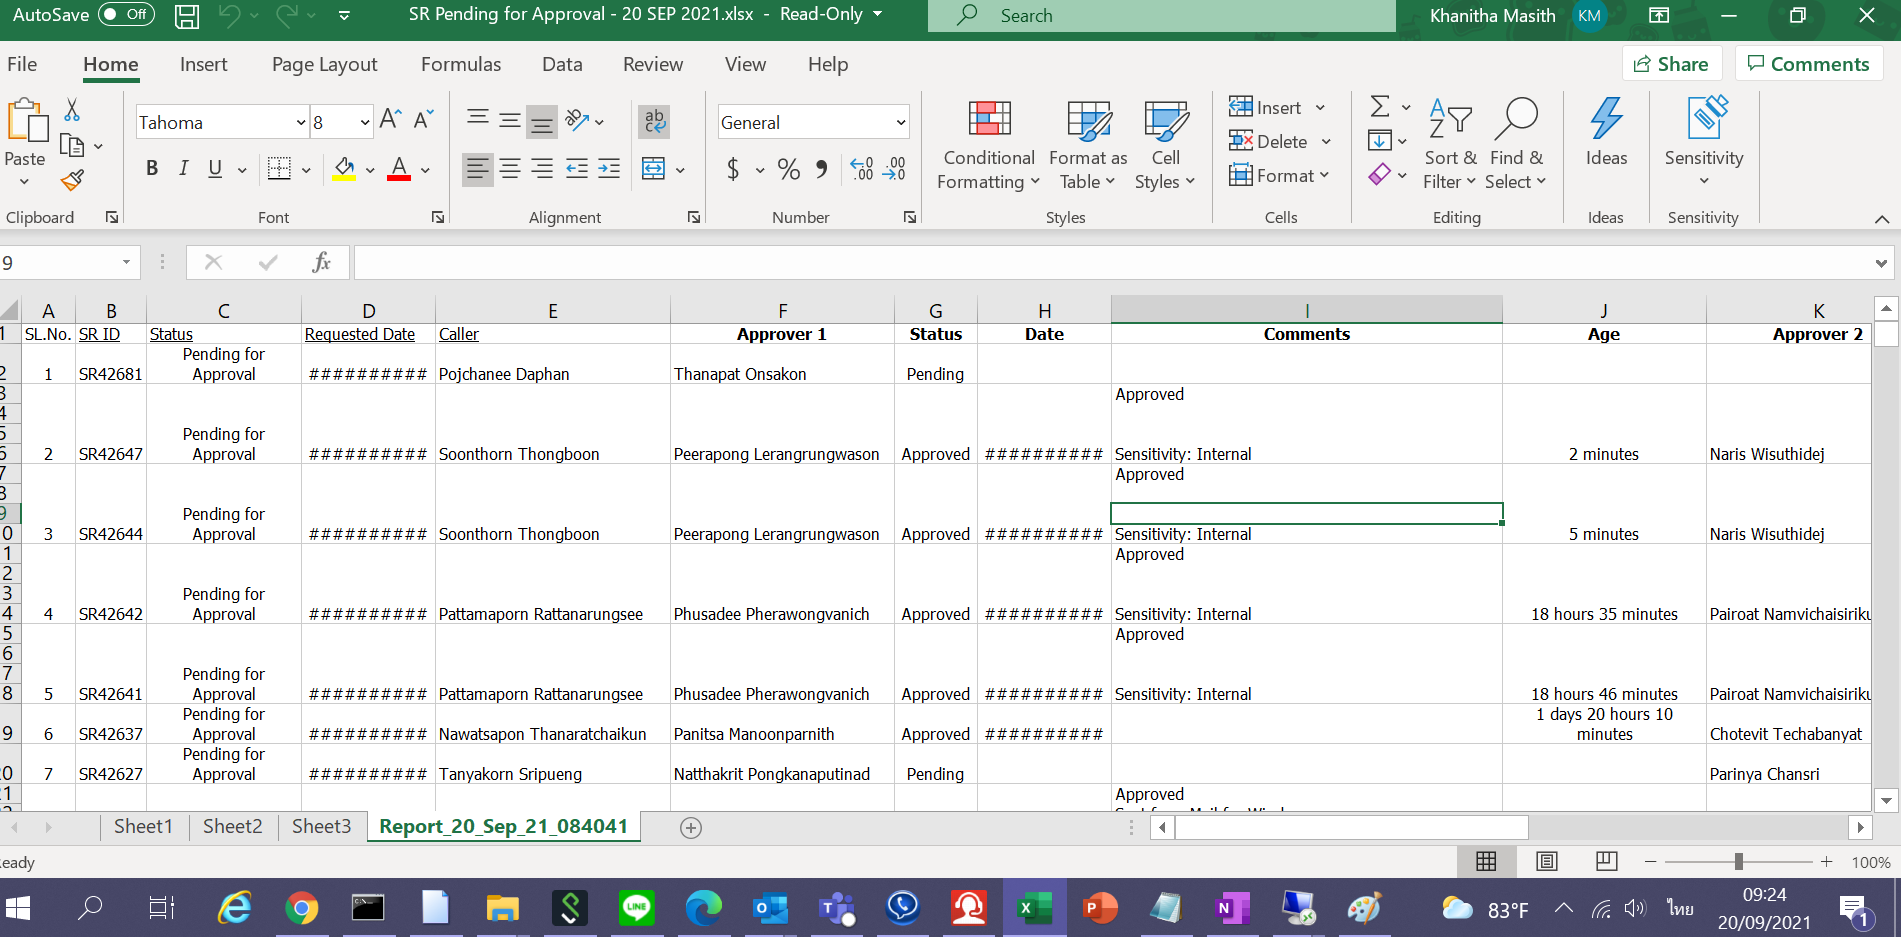The width and height of the screenshot is (1901, 937).
Task: Click the yellow Fill Color swatch
Action: pyautogui.click(x=344, y=169)
